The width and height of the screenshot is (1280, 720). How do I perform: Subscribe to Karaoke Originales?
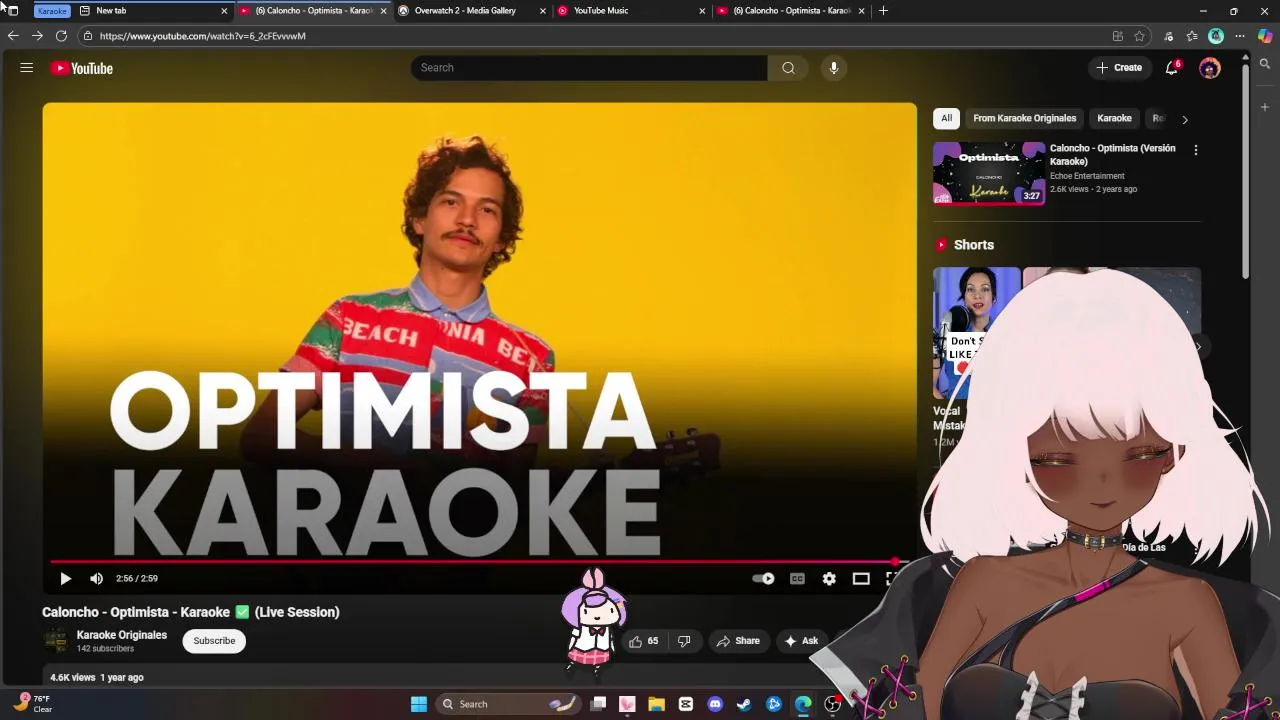214,641
